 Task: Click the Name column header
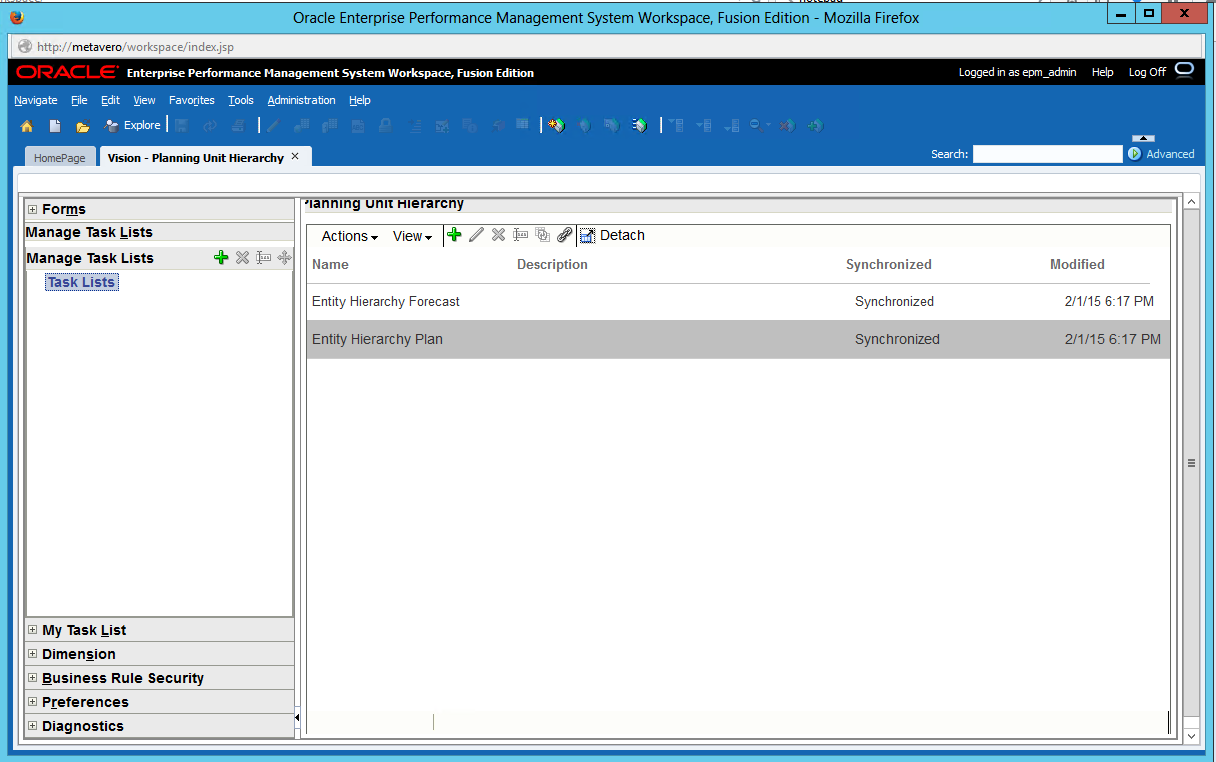[330, 264]
